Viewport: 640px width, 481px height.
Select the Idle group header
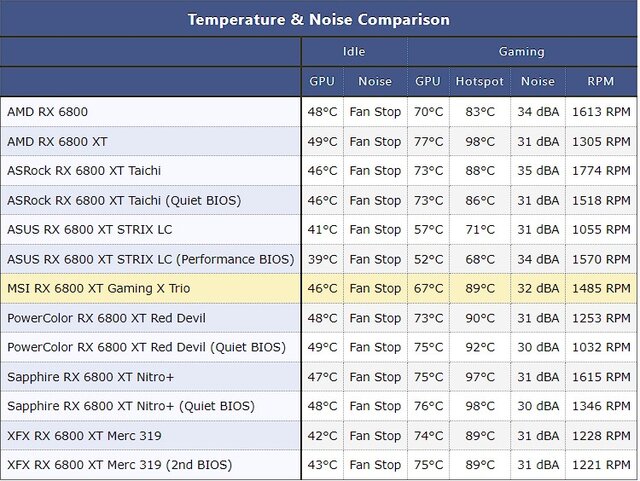click(x=353, y=51)
